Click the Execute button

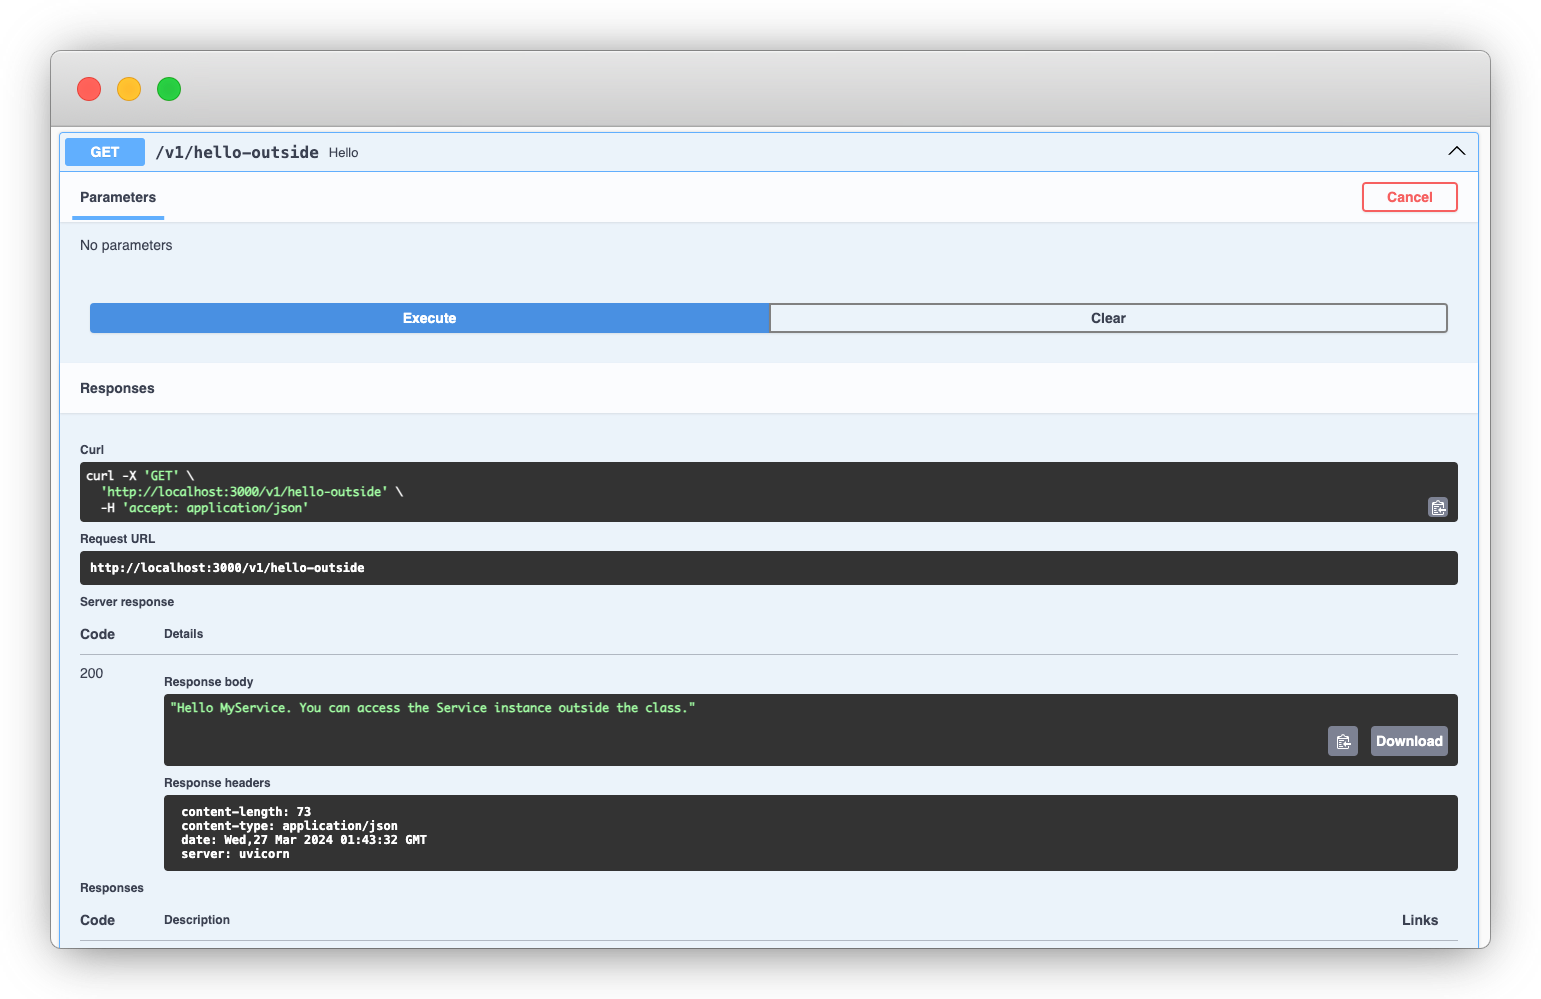point(430,318)
